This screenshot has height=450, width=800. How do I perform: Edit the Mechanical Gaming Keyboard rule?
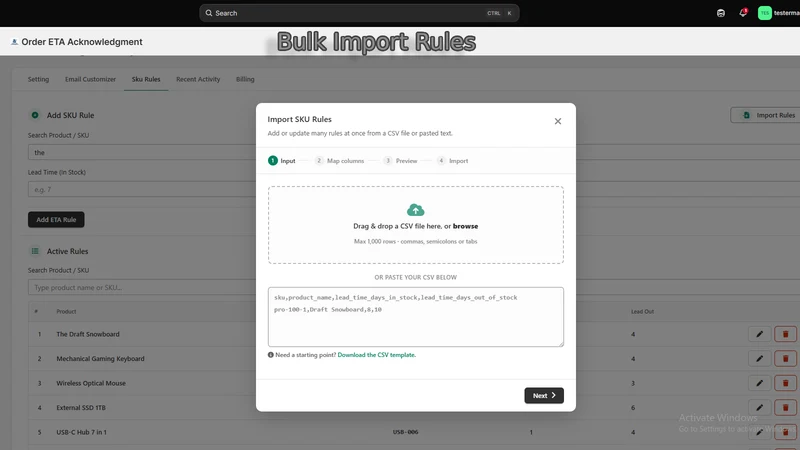click(759, 359)
